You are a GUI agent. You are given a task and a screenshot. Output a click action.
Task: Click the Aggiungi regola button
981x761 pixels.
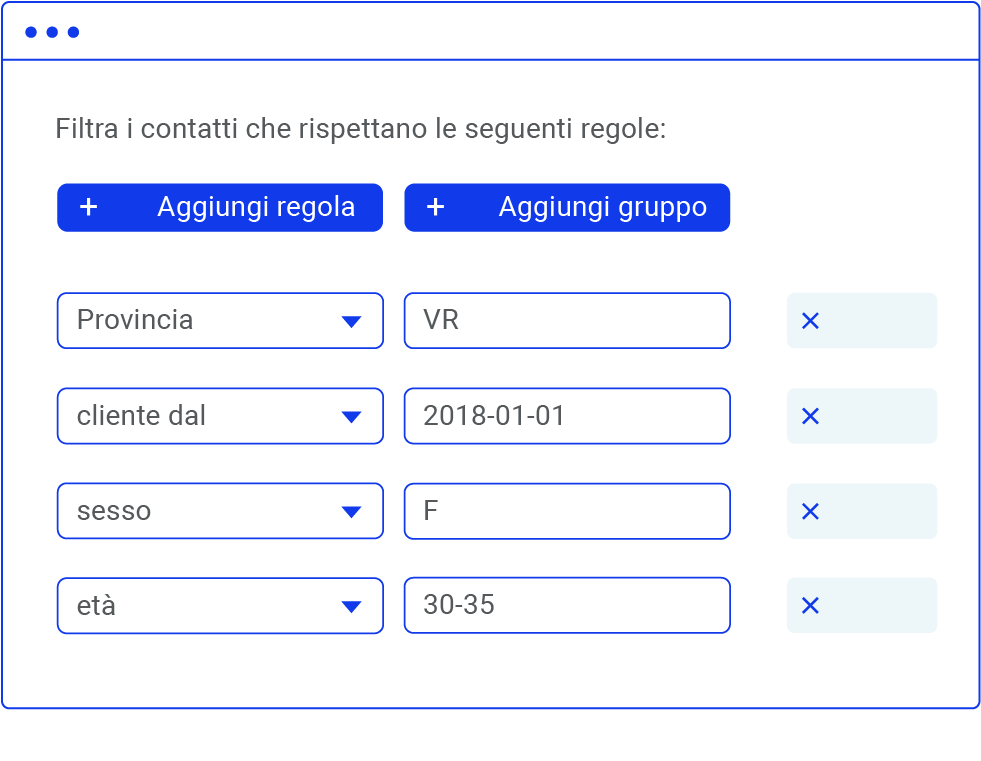(x=220, y=207)
